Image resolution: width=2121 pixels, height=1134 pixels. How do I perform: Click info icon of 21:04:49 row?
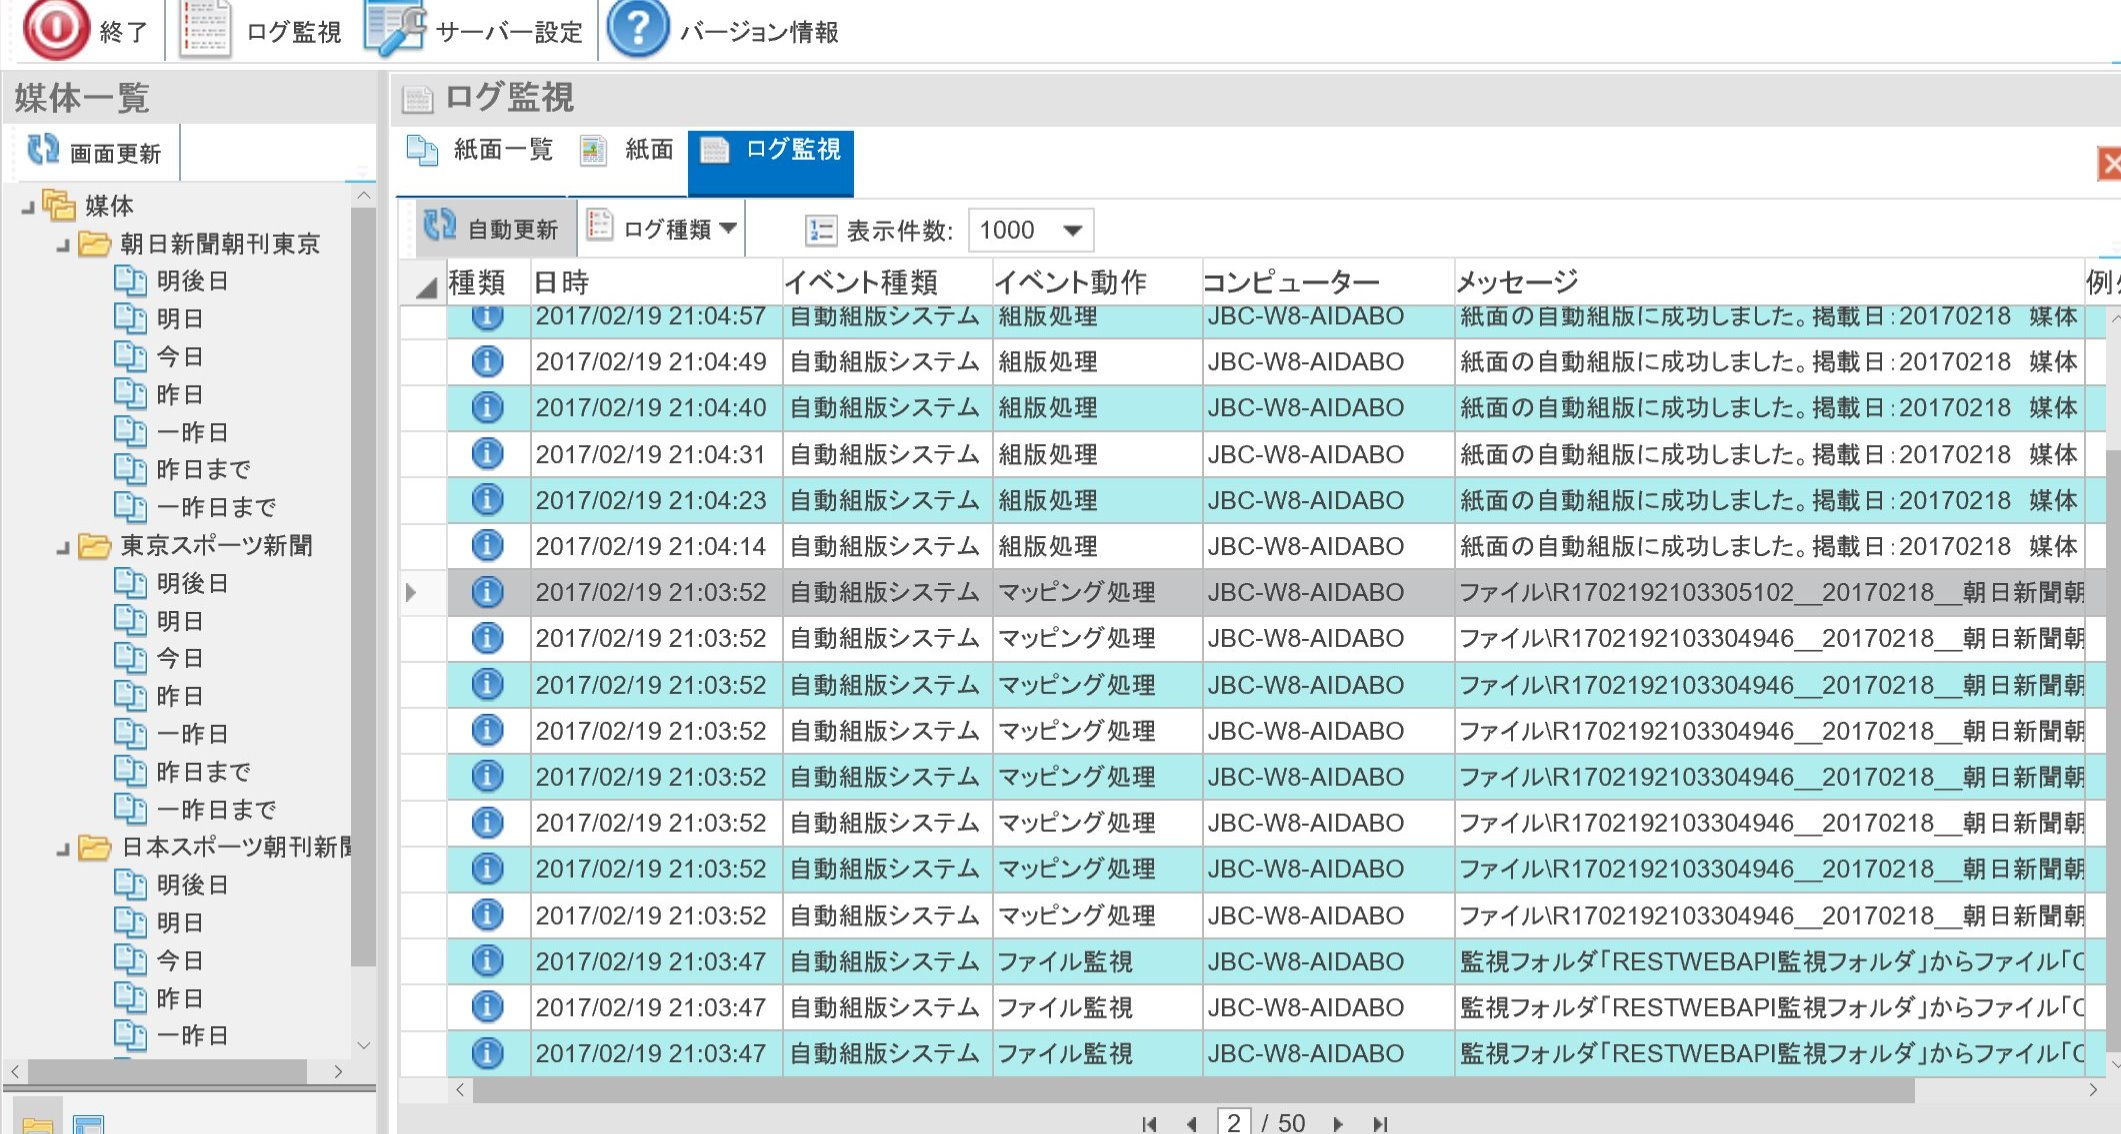point(487,361)
